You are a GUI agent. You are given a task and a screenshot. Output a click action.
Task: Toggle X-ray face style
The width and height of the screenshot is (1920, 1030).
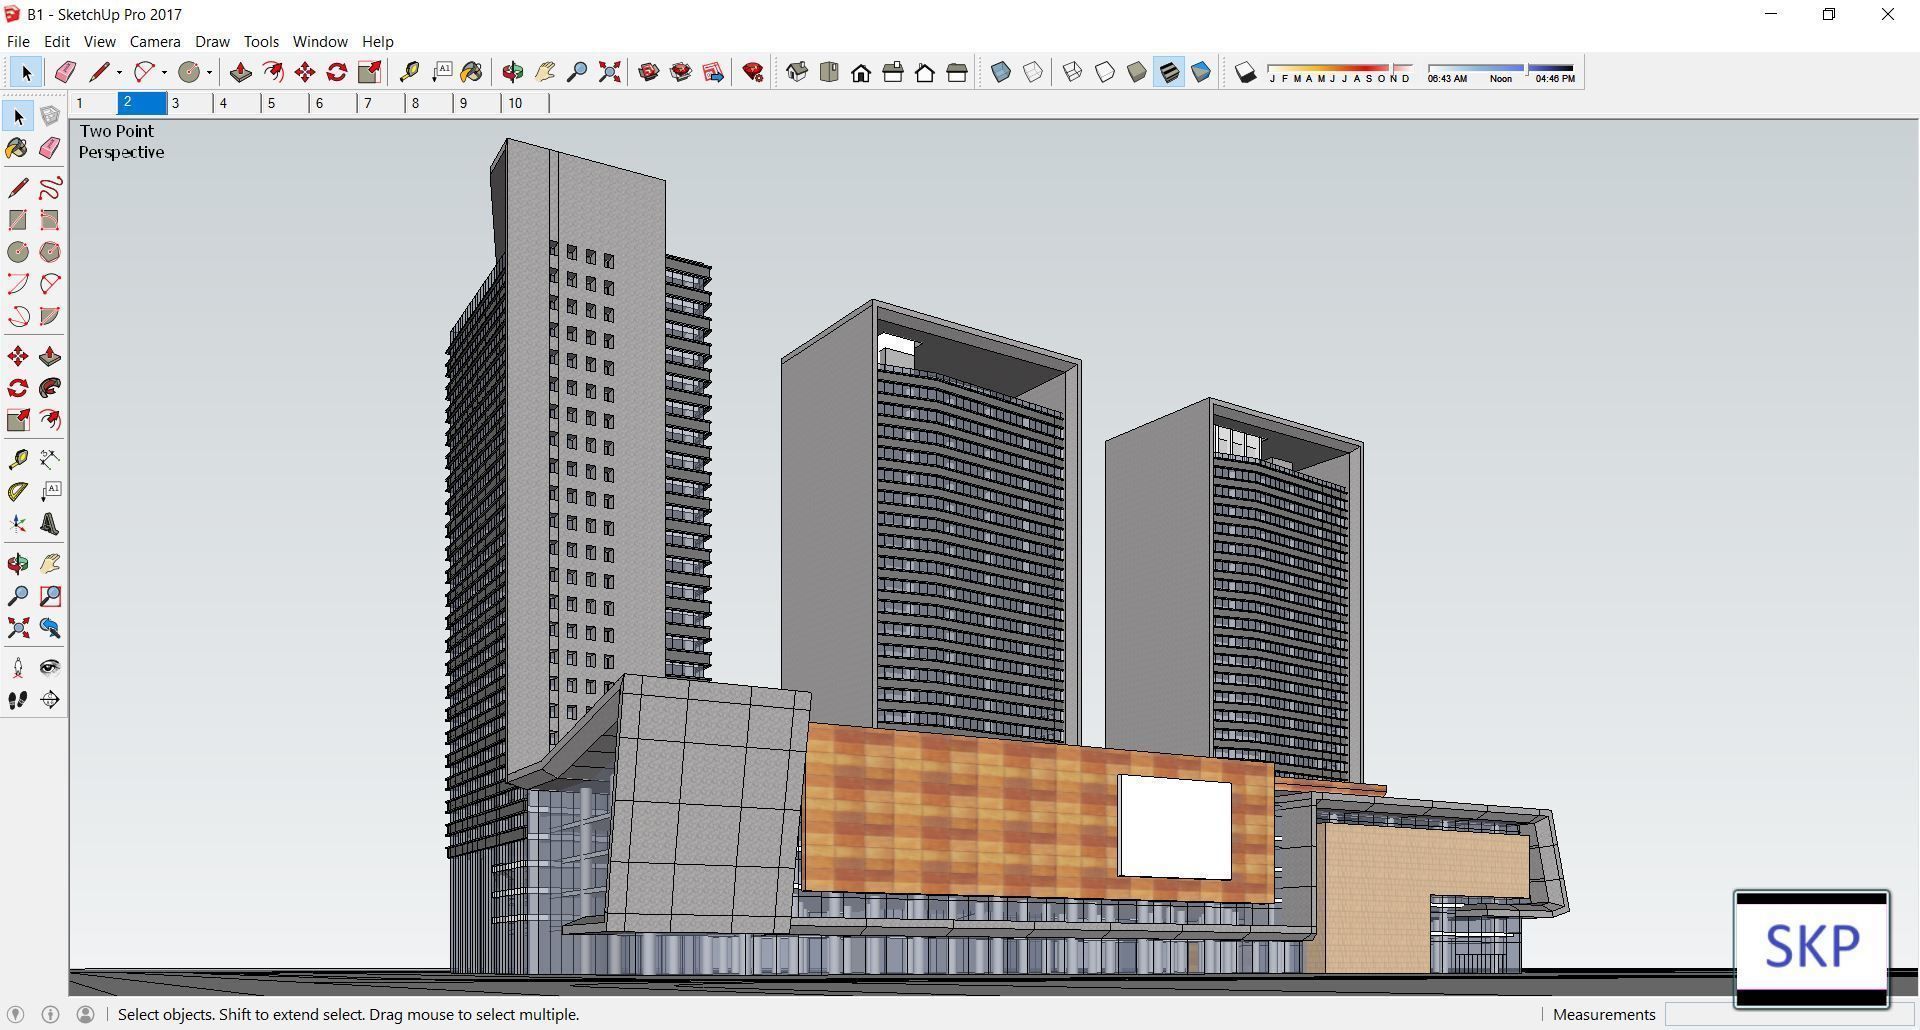[1001, 71]
